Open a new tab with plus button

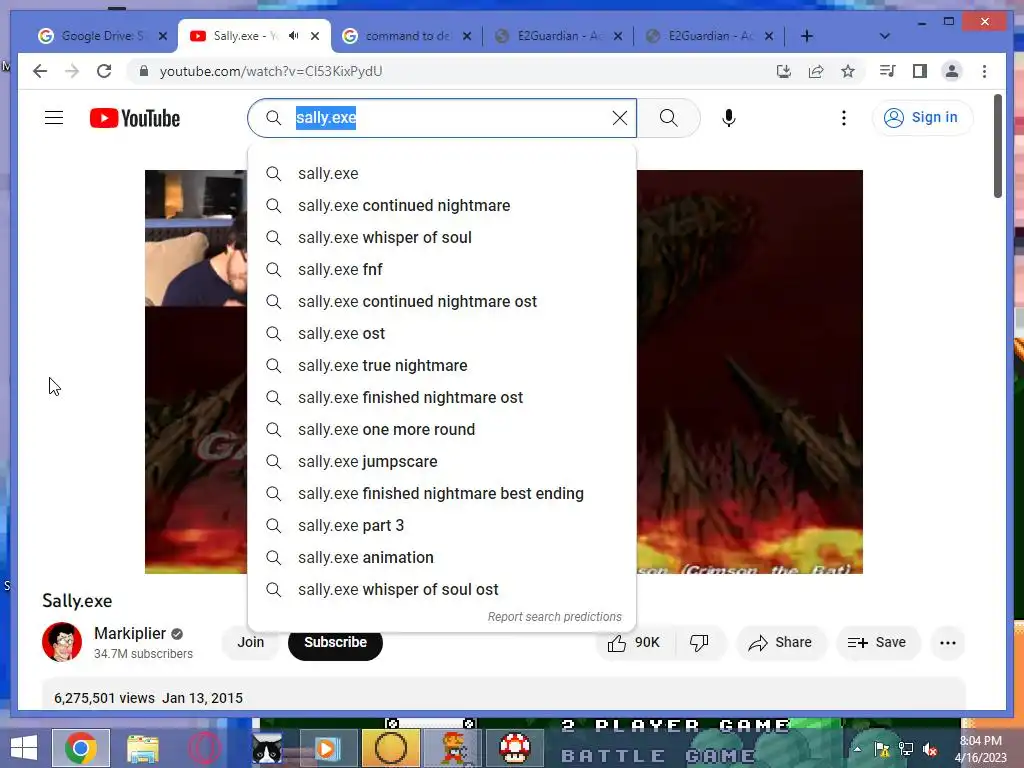807,36
